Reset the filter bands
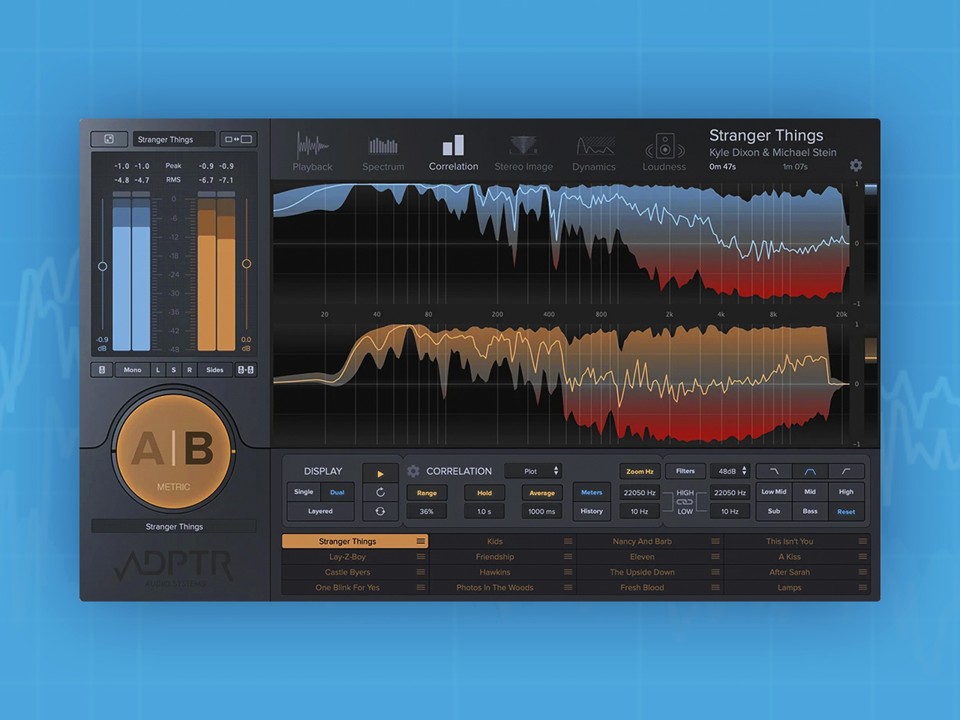Viewport: 960px width, 720px height. [846, 511]
